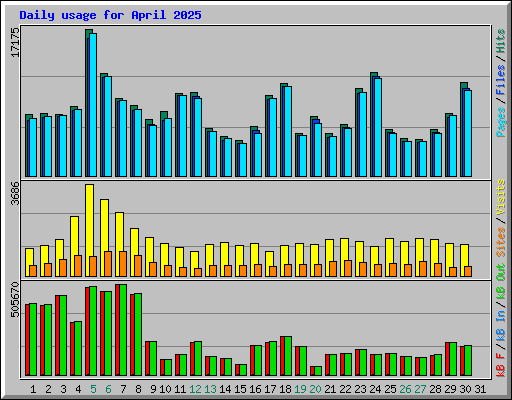Viewport: 512px width, 400px height.
Task: Click the cyan pages bar for day 24
Action: pyautogui.click(x=378, y=127)
